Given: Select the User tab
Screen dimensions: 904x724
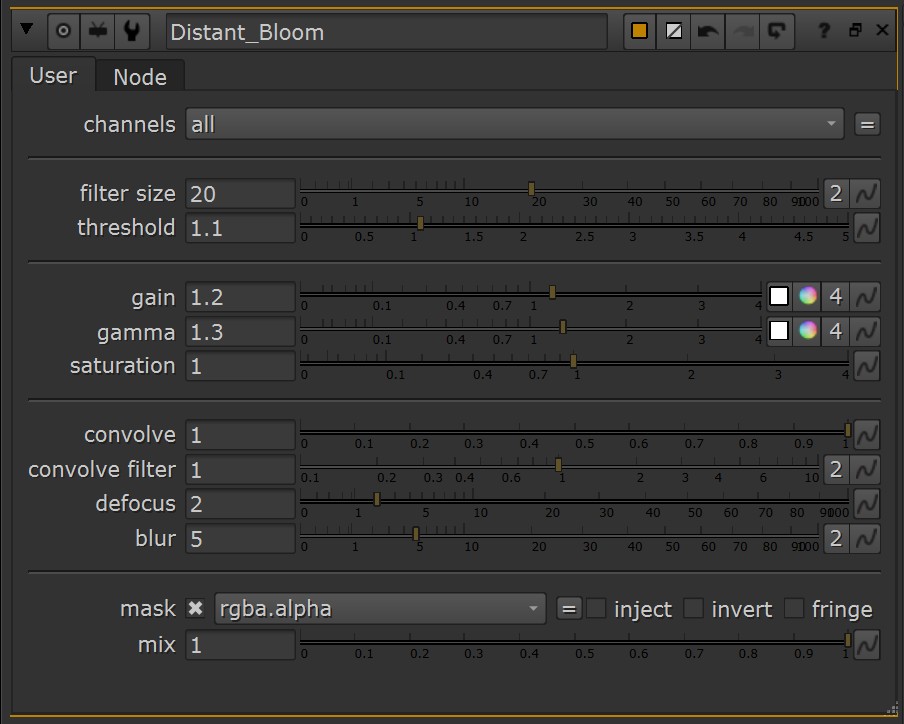Looking at the screenshot, I should (53, 76).
